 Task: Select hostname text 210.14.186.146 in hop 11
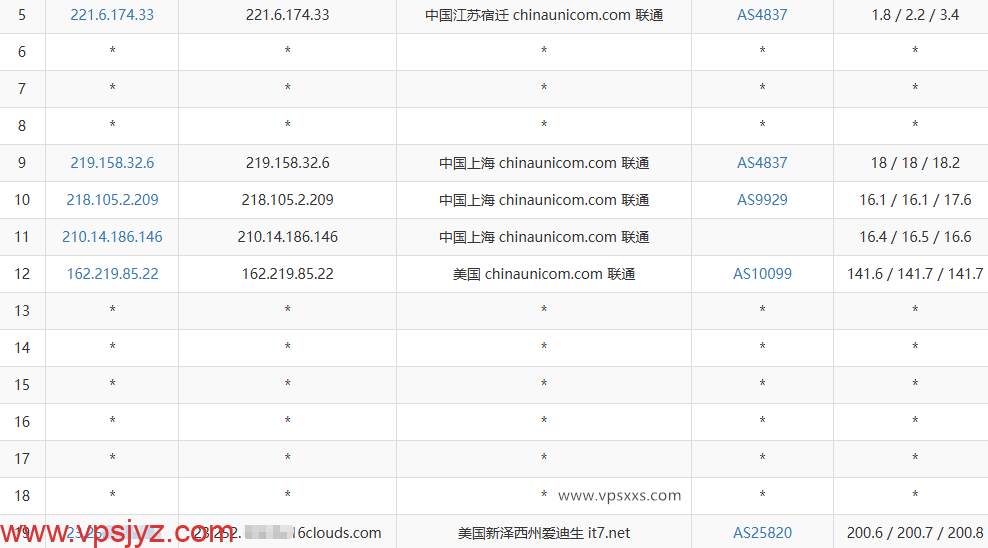click(287, 237)
